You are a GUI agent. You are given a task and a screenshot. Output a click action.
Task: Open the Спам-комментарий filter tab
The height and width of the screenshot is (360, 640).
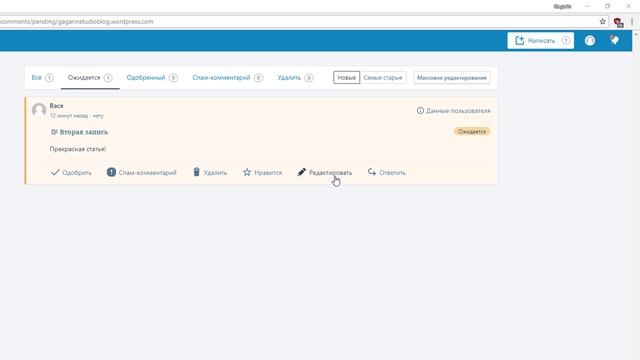[x=227, y=78]
